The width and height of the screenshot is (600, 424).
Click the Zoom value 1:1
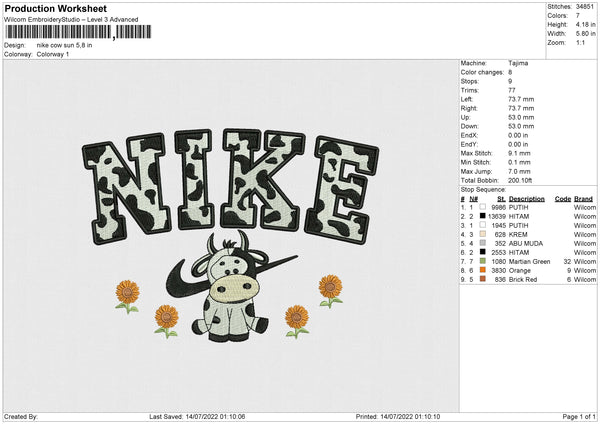(580, 43)
